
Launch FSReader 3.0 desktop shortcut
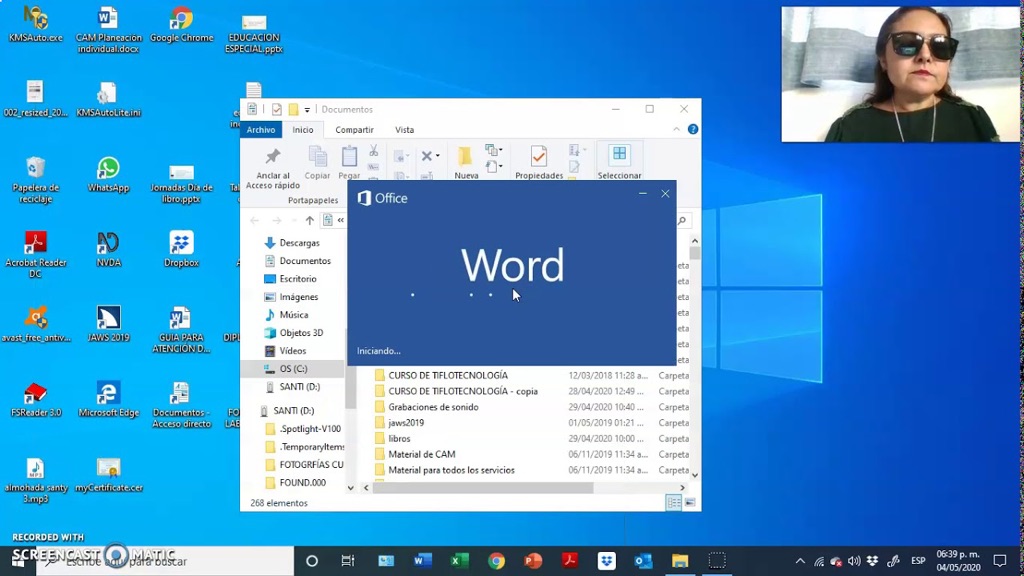pos(36,400)
